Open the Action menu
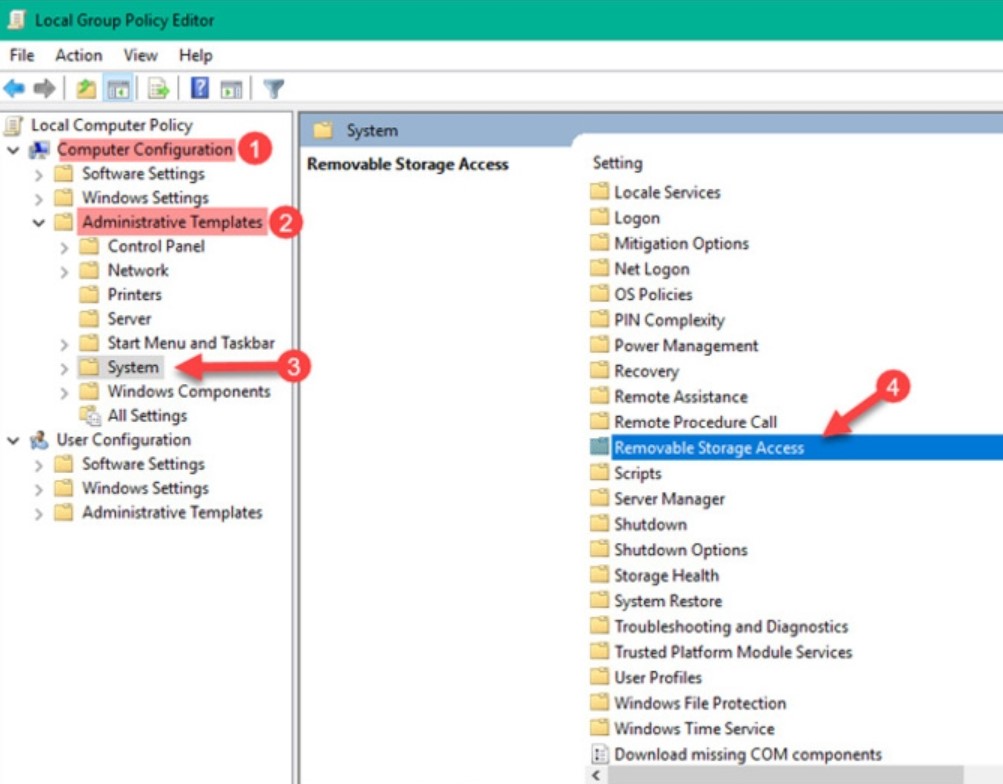Screen dimensions: 1003x784 [79, 55]
